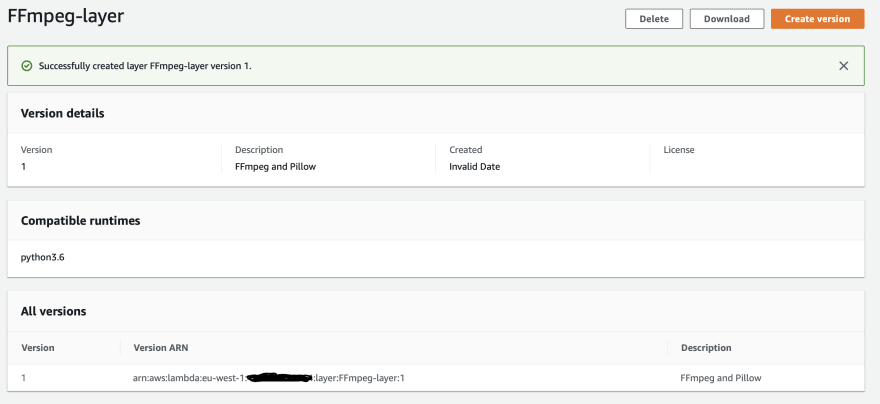The height and width of the screenshot is (404, 880).
Task: Sort by Description column header in All versions
Action: tap(706, 348)
